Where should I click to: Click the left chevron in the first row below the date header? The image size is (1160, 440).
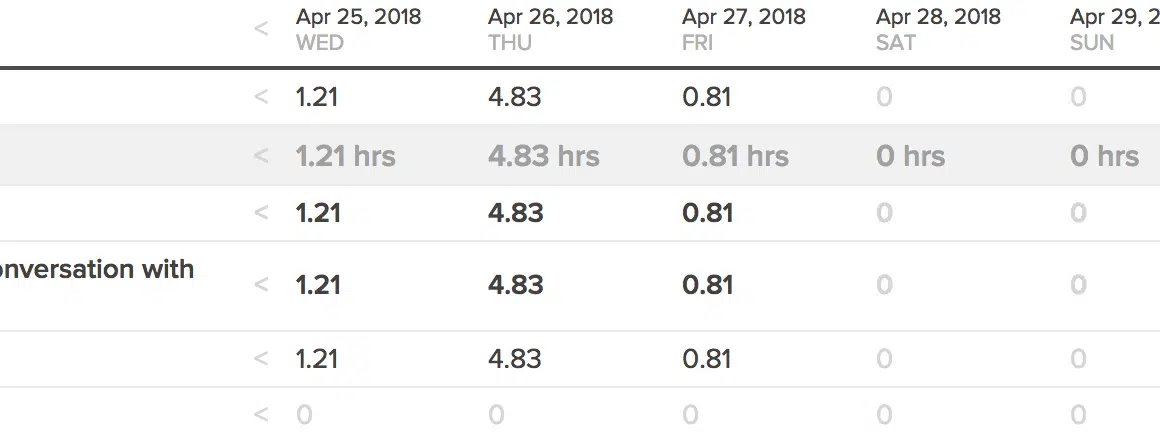point(261,97)
